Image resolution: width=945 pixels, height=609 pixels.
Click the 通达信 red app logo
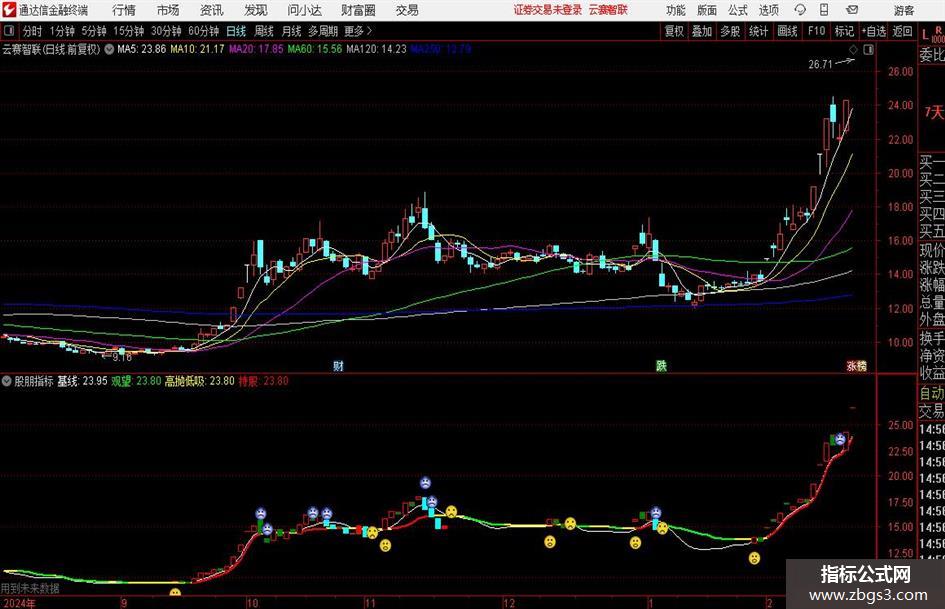[x=9, y=10]
